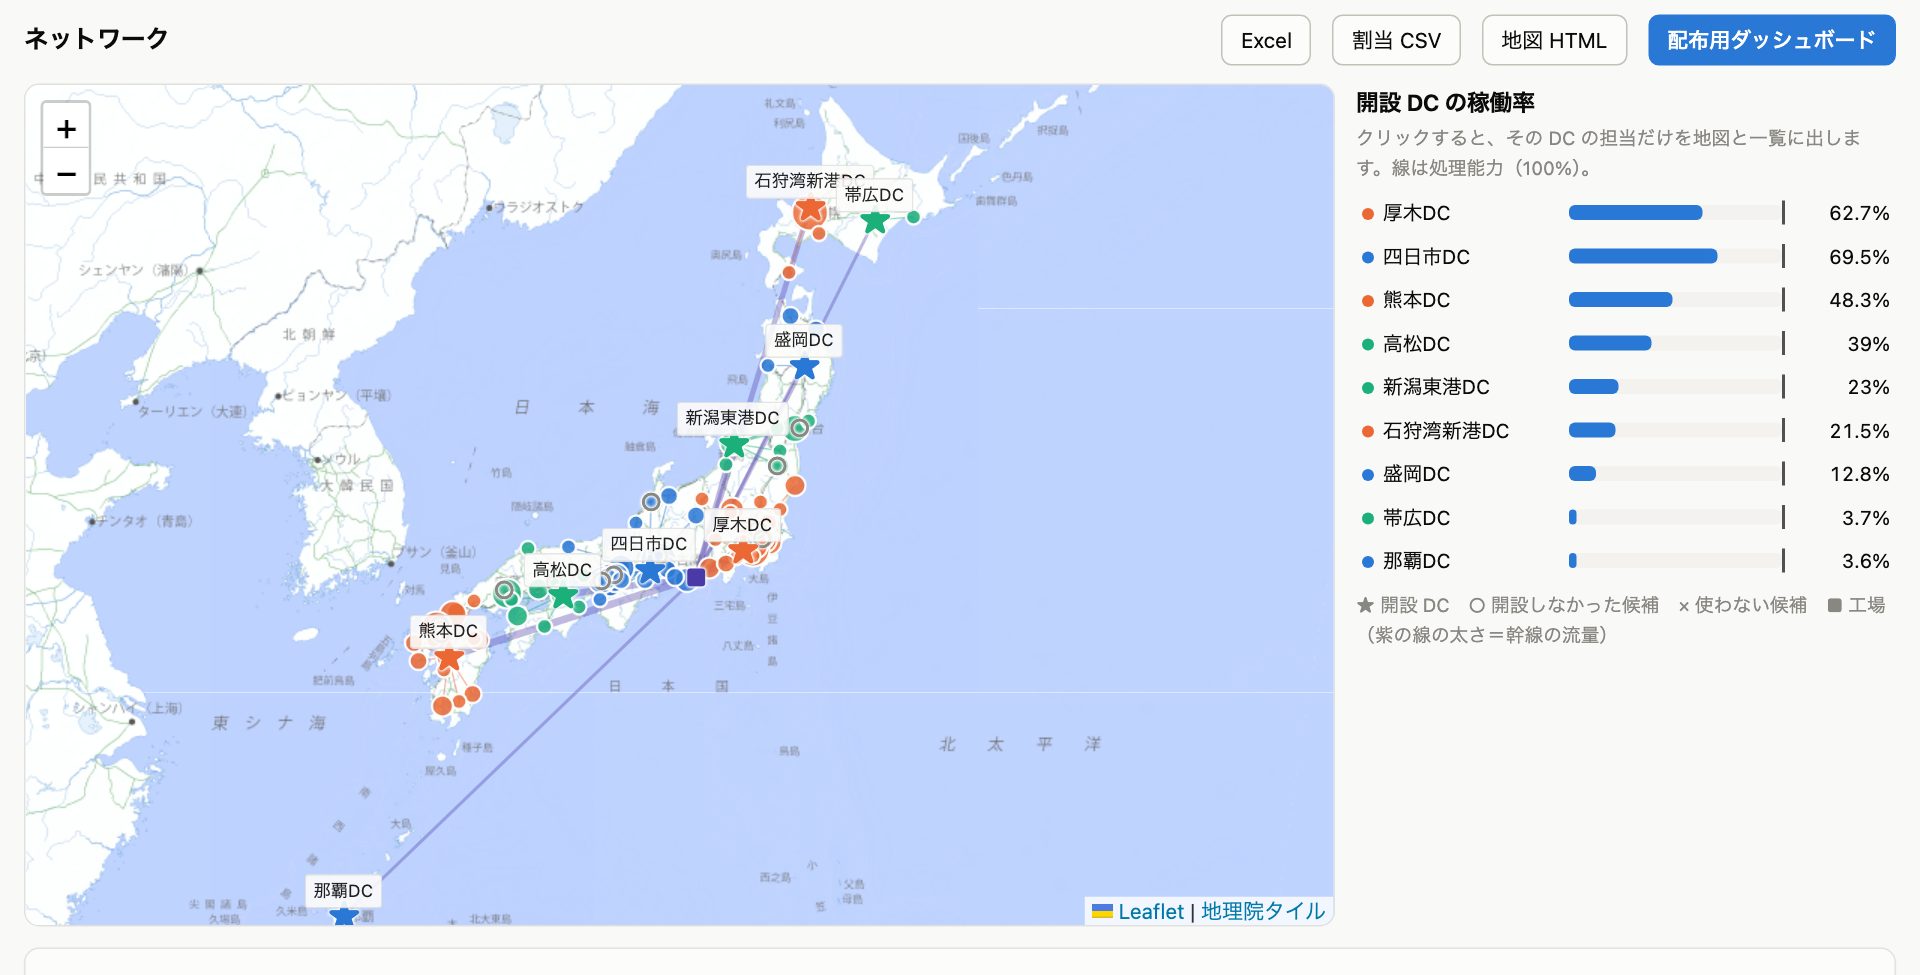Click the 熊本DC orange star marker
This screenshot has width=1920, height=975.
449,658
